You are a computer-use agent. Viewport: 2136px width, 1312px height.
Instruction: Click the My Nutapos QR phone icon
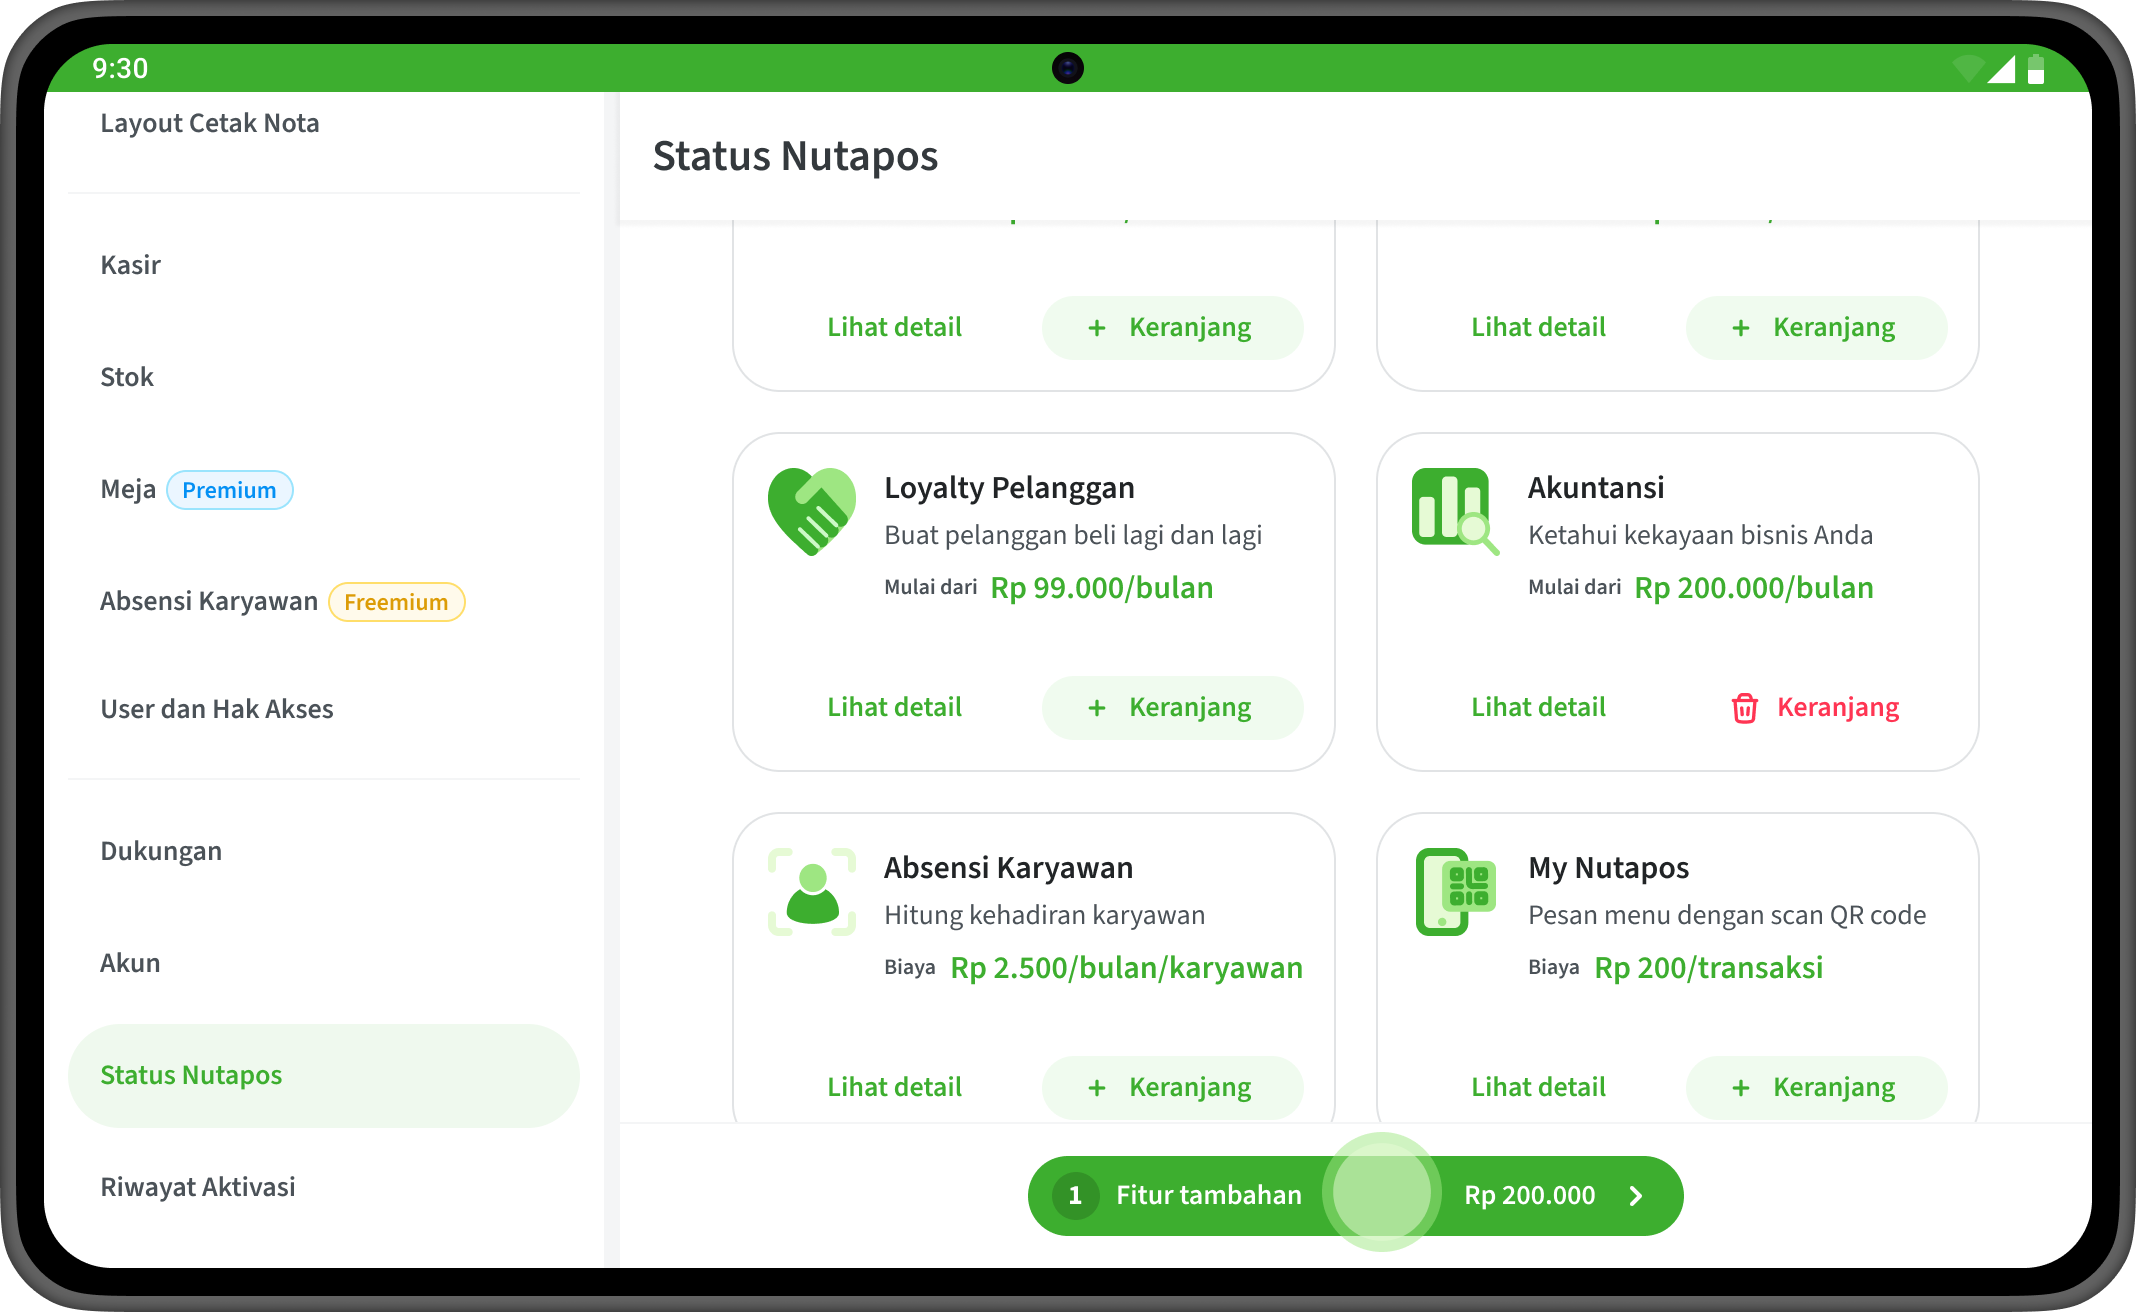click(1455, 891)
